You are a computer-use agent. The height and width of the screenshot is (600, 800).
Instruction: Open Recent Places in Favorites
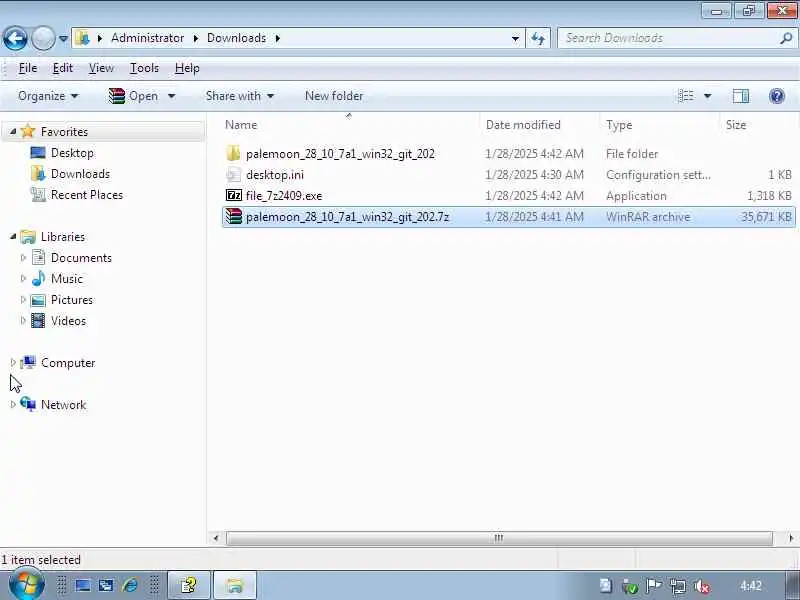coord(87,194)
